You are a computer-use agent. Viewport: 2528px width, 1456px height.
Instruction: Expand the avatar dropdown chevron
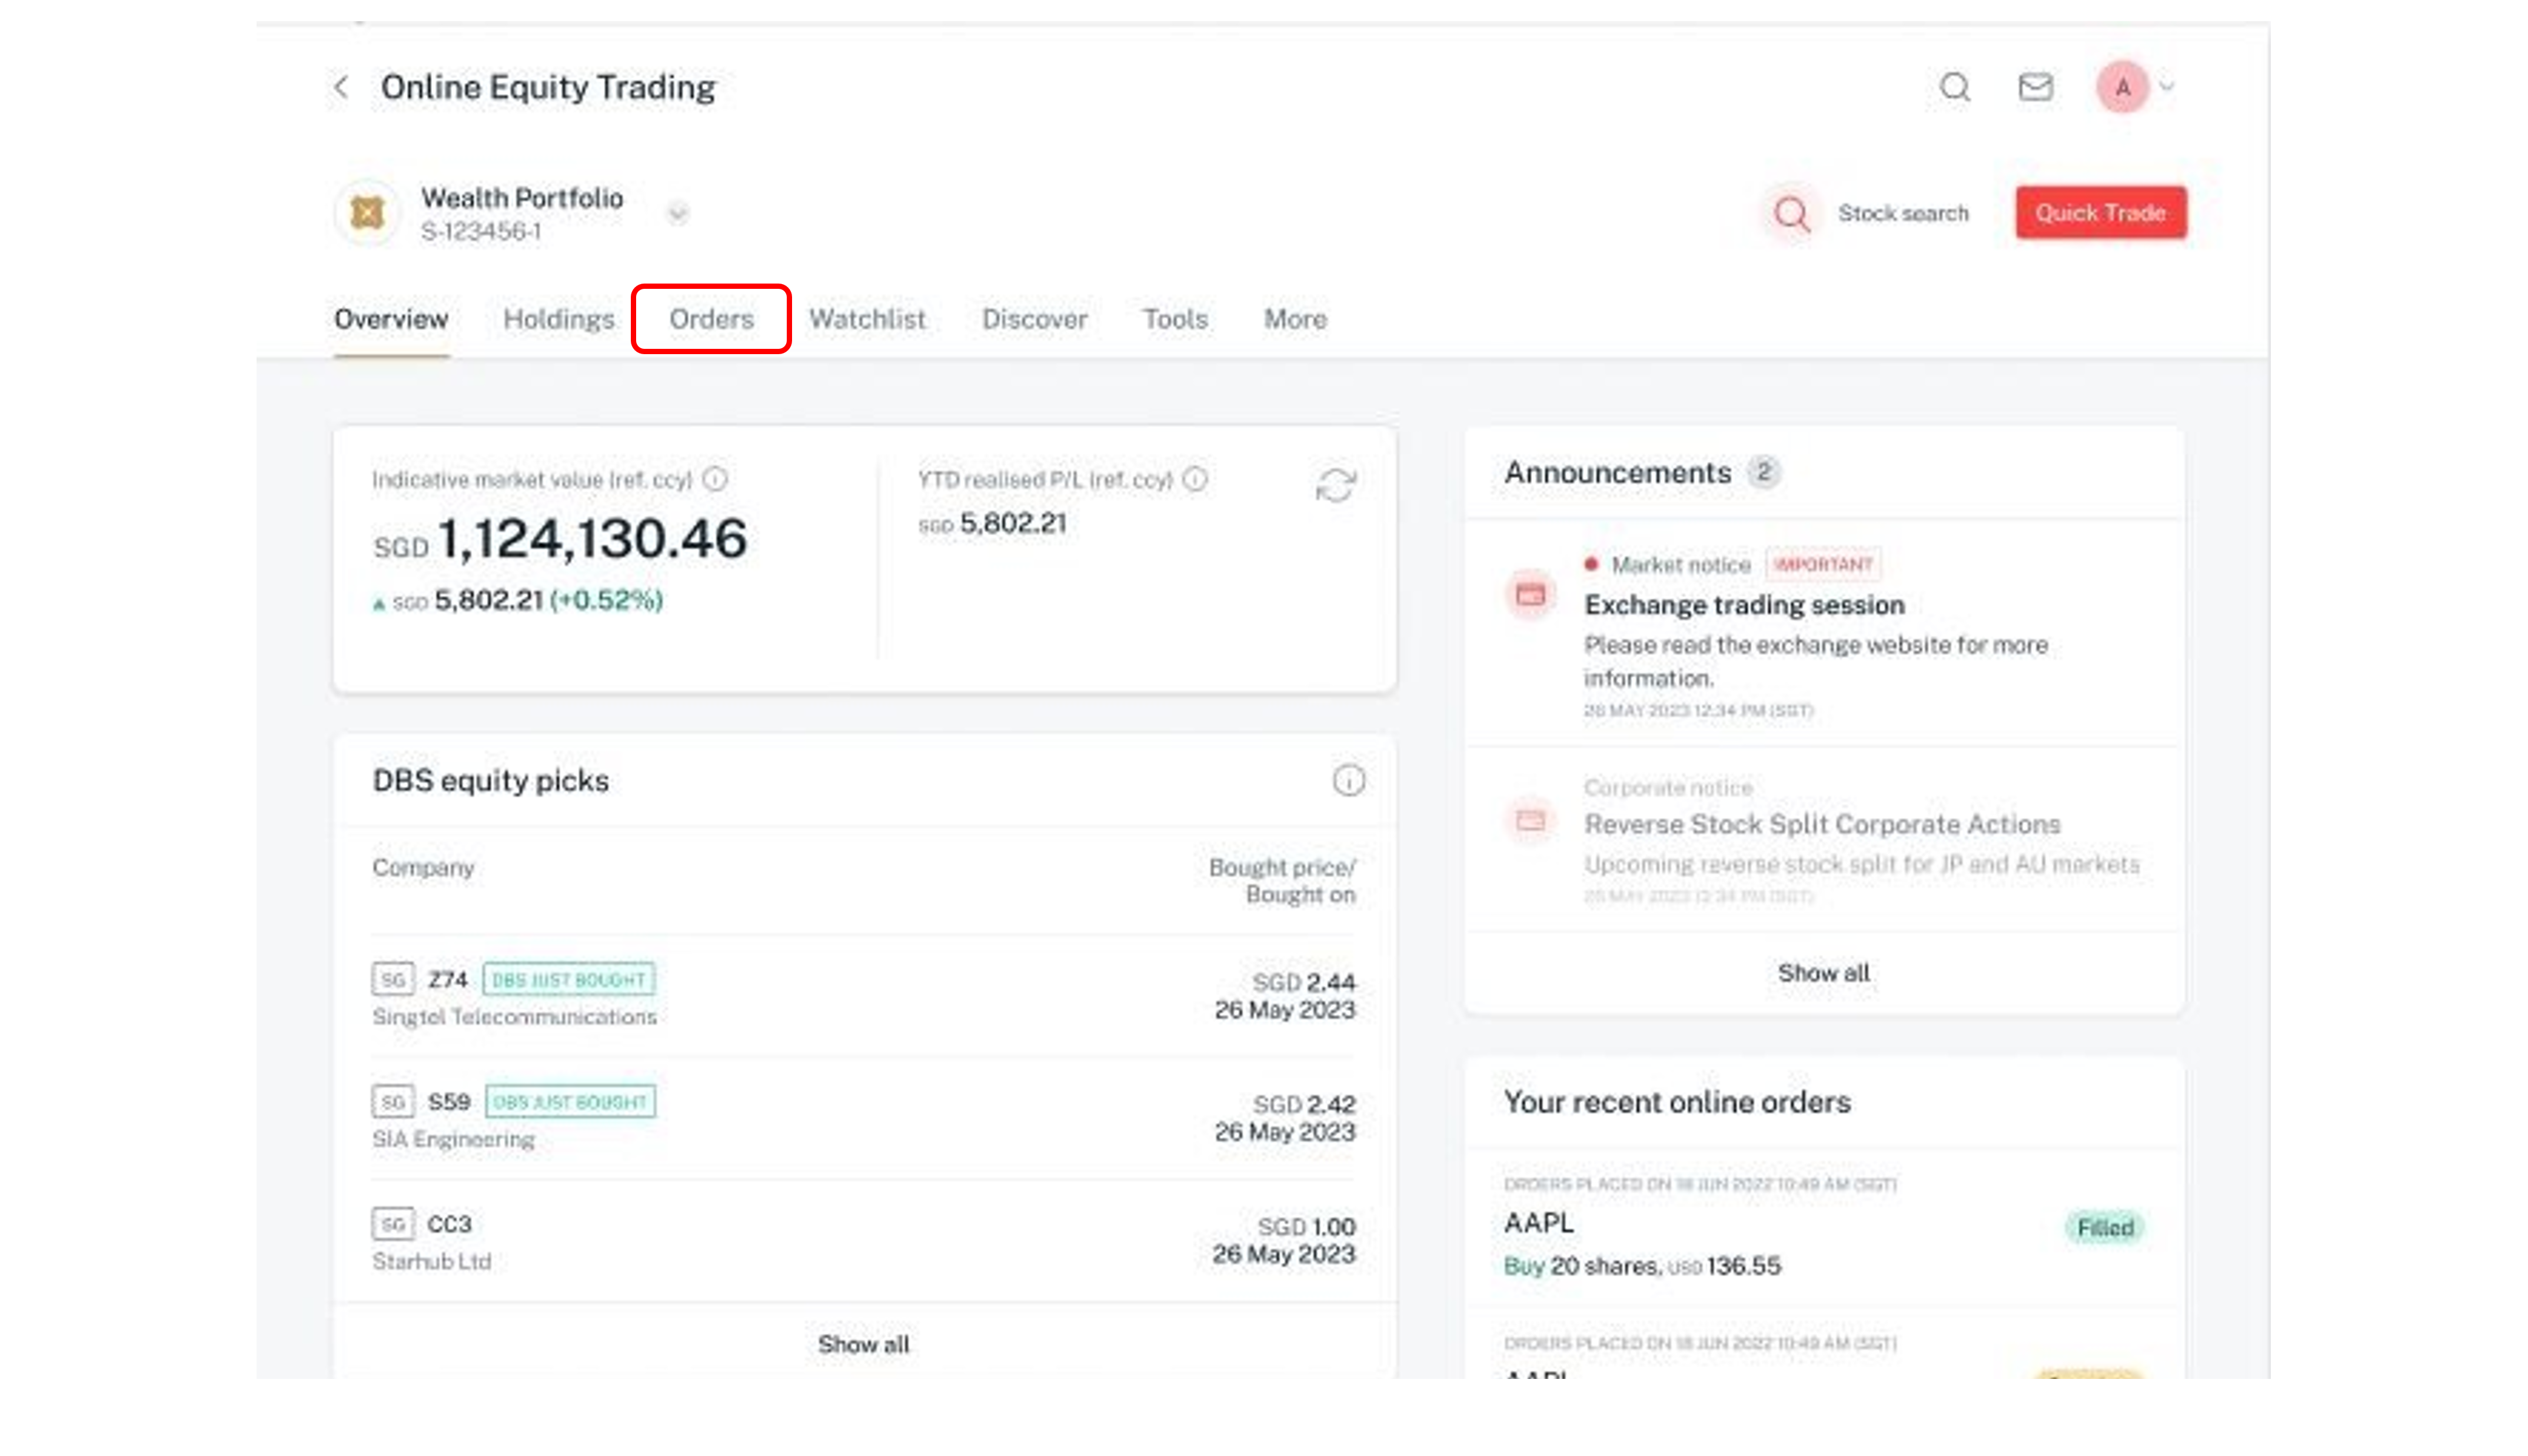pyautogui.click(x=2167, y=87)
